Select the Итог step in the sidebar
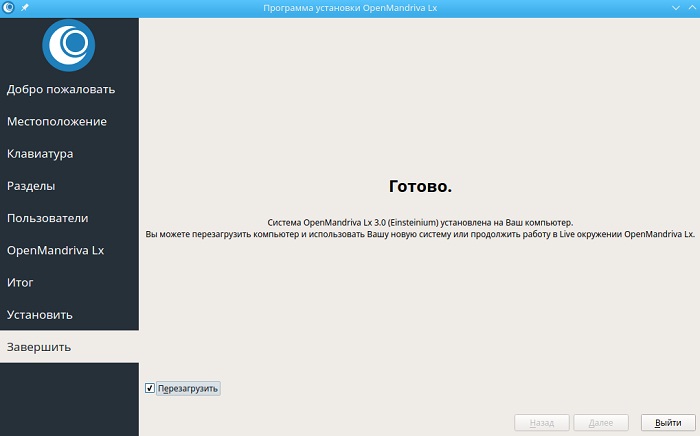The width and height of the screenshot is (700, 436). tap(69, 282)
